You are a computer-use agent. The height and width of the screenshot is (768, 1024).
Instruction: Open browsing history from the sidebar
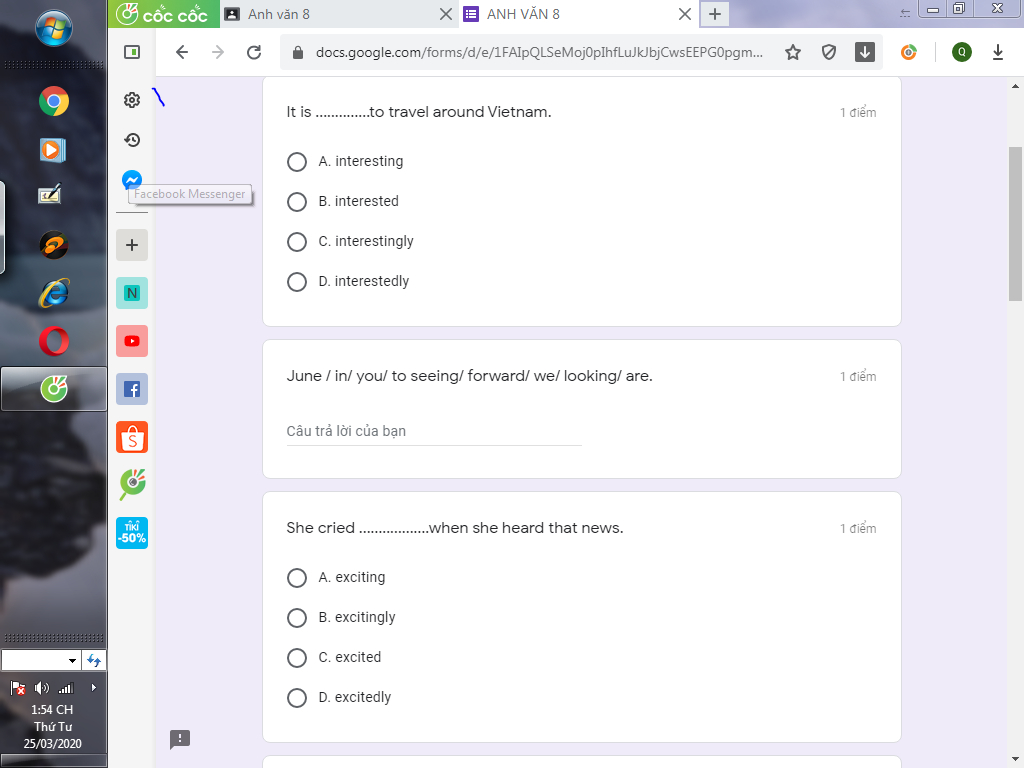pyautogui.click(x=132, y=140)
